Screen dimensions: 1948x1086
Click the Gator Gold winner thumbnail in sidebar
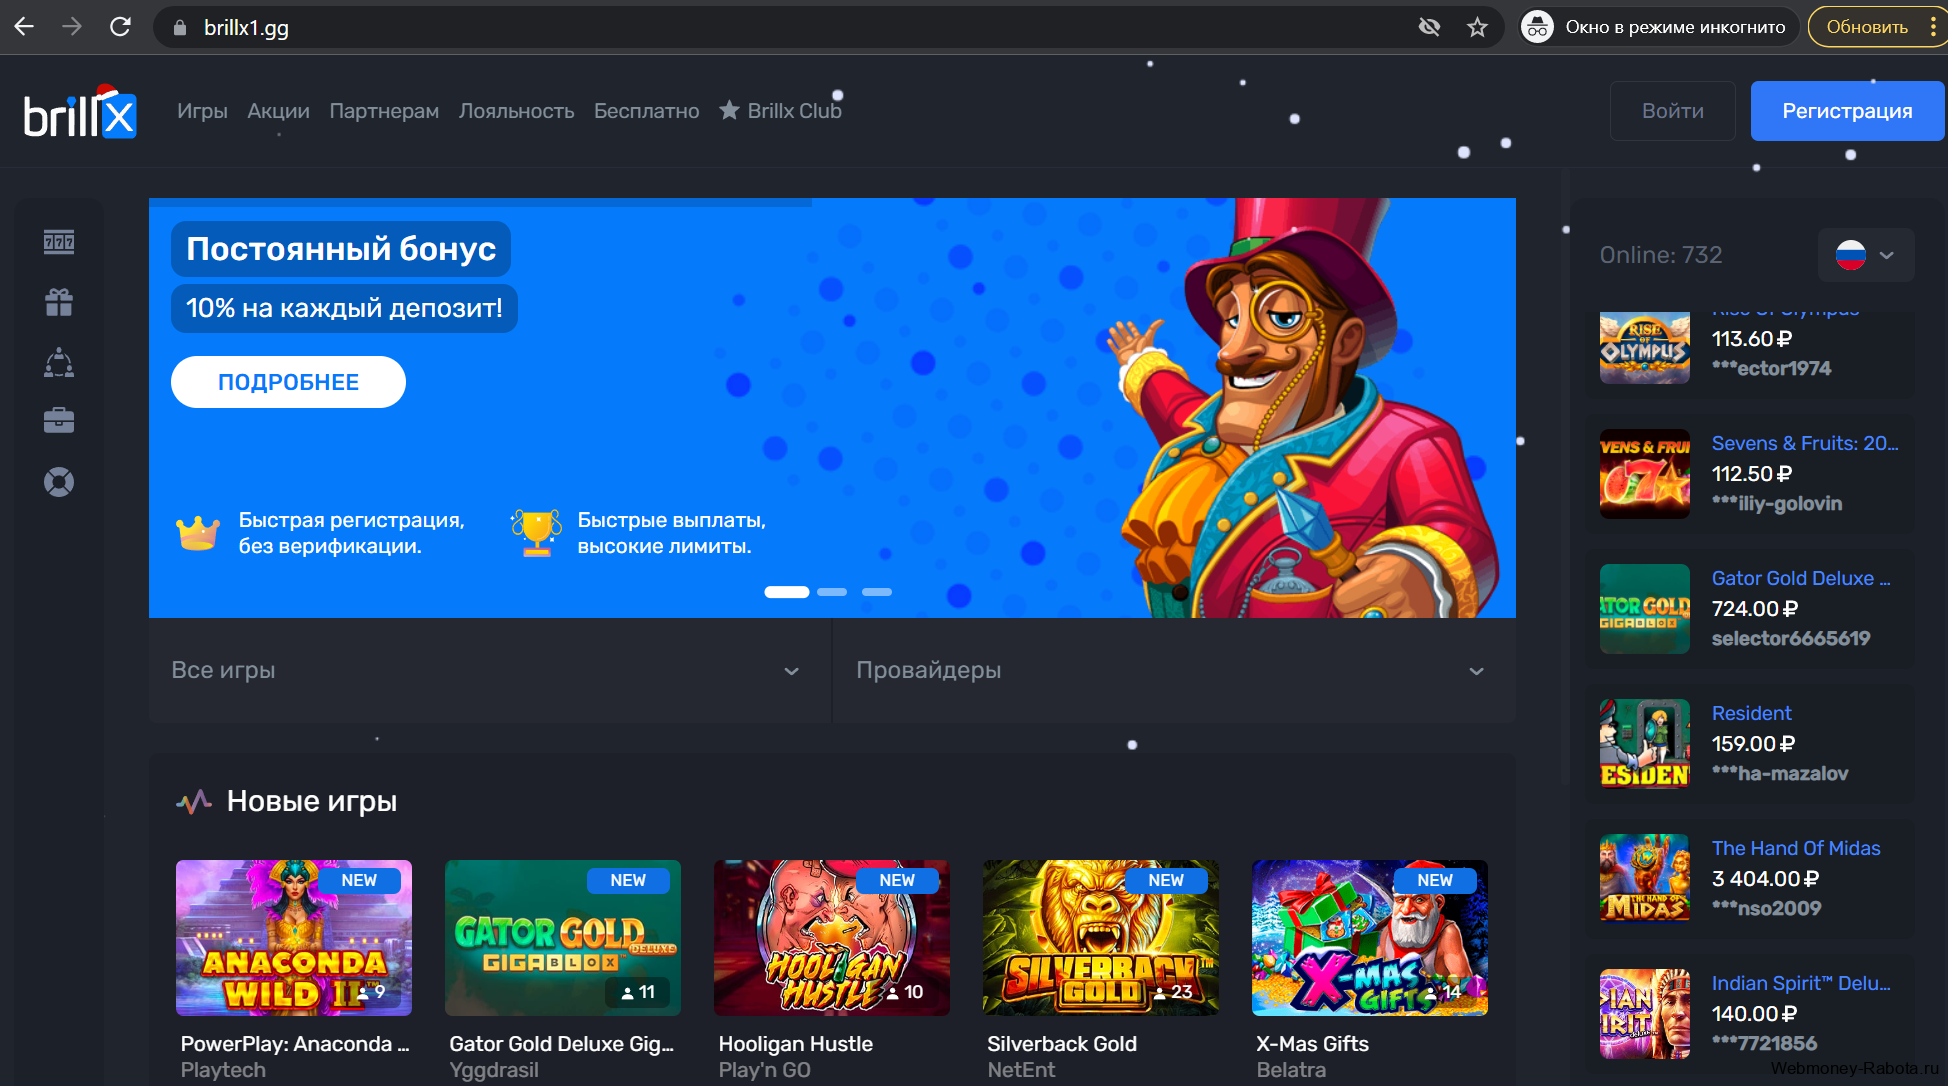pos(1645,609)
